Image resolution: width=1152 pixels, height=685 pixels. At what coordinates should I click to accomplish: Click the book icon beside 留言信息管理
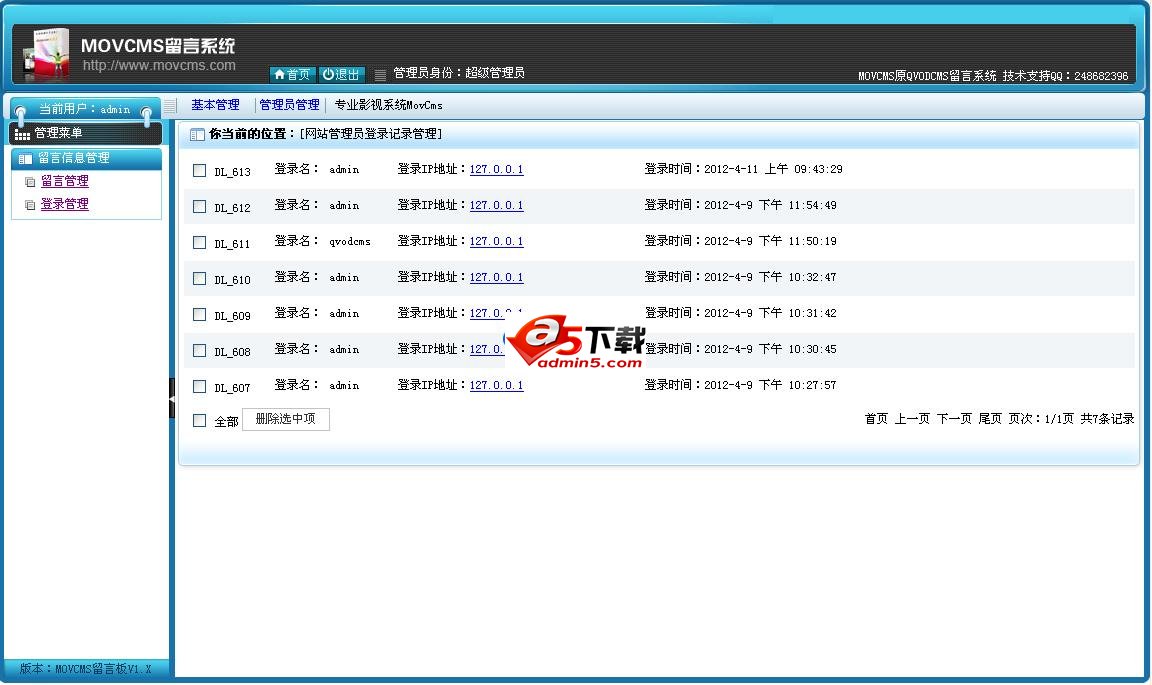(x=26, y=159)
